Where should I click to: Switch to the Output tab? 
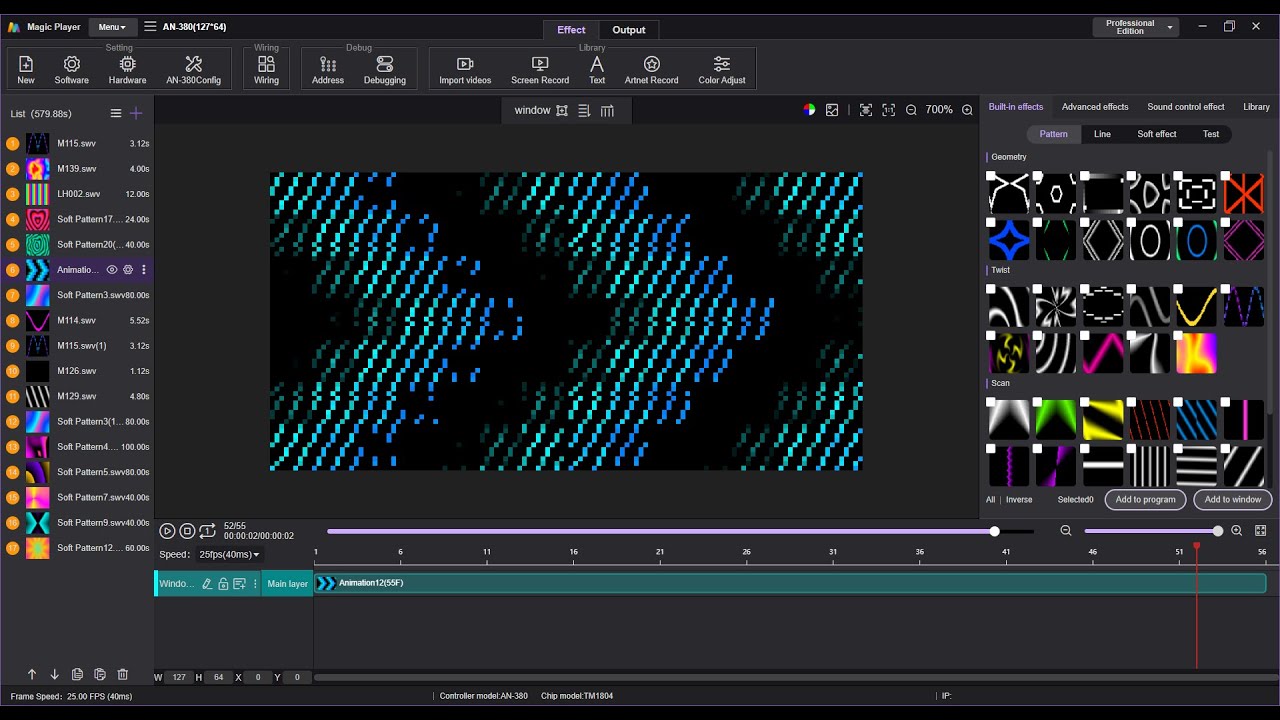click(x=629, y=30)
